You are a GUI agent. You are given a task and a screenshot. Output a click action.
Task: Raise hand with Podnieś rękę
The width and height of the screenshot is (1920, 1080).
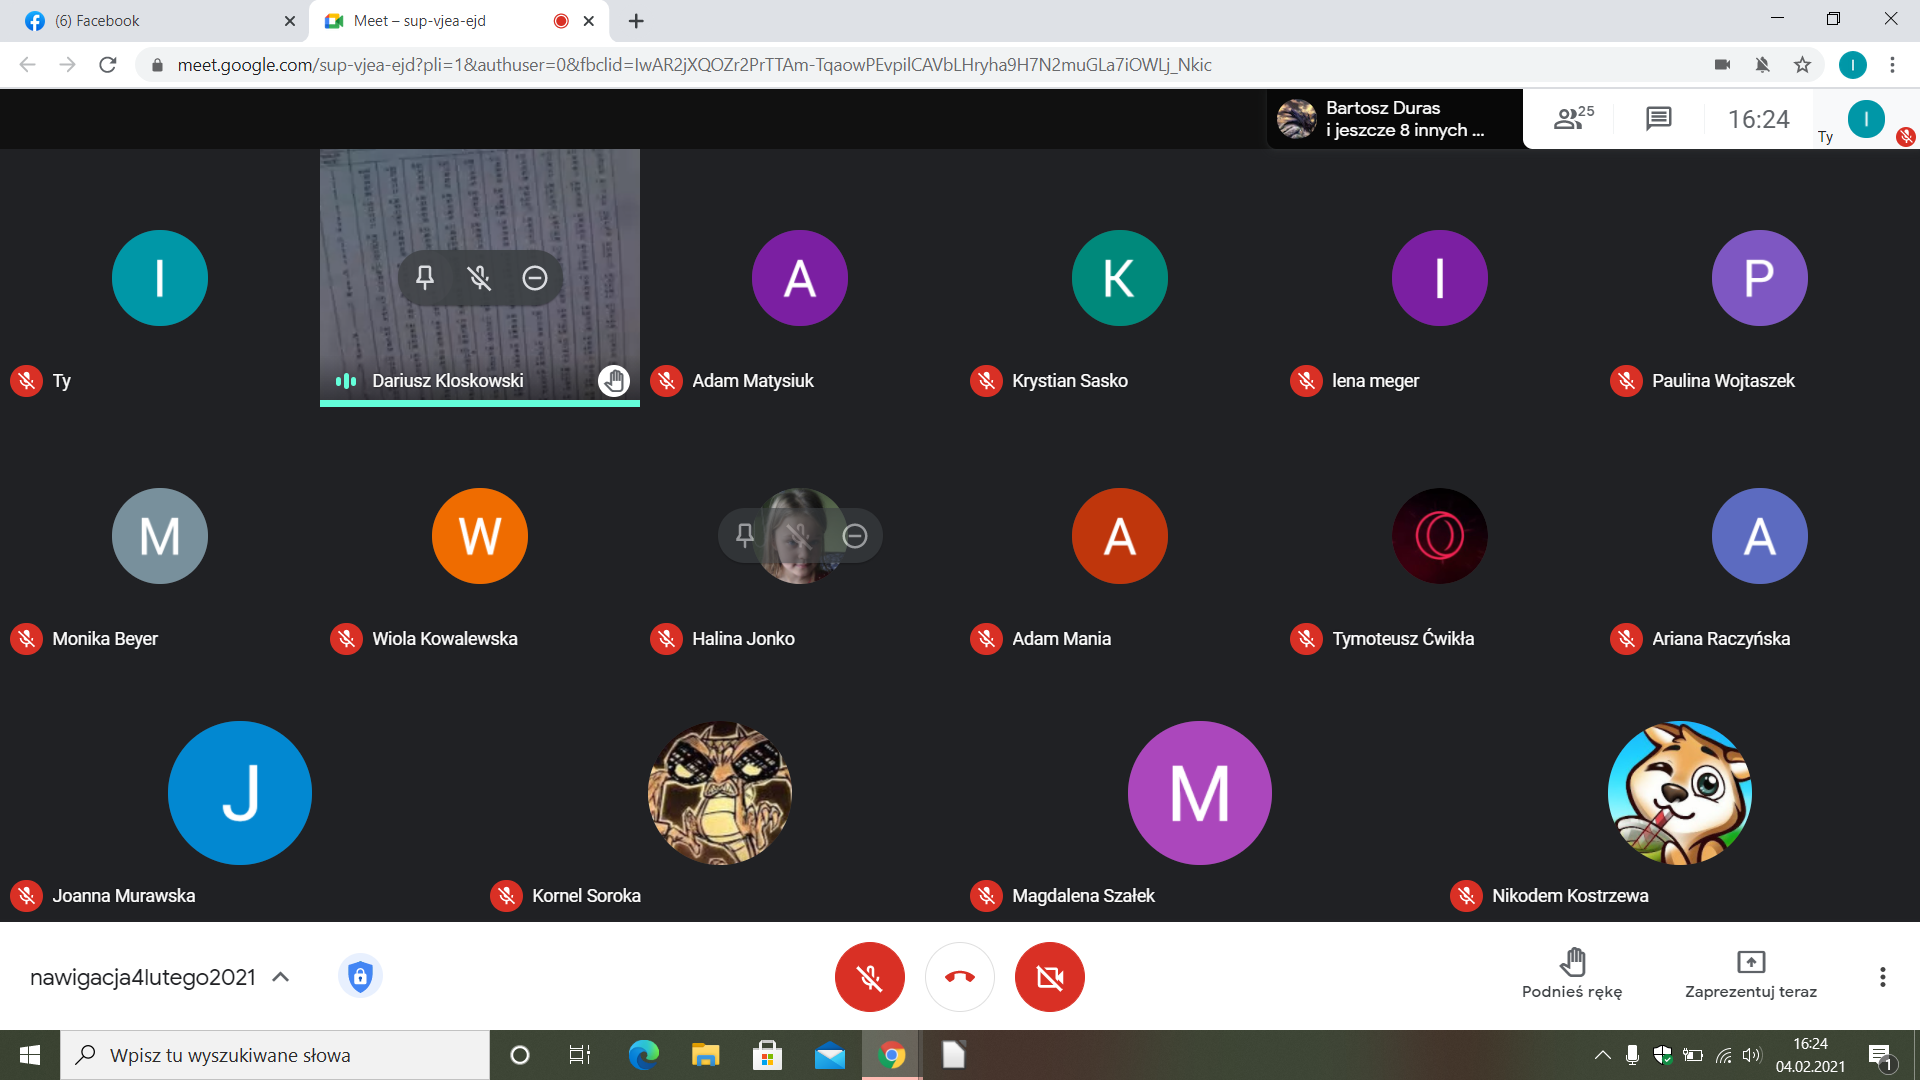[x=1572, y=974]
